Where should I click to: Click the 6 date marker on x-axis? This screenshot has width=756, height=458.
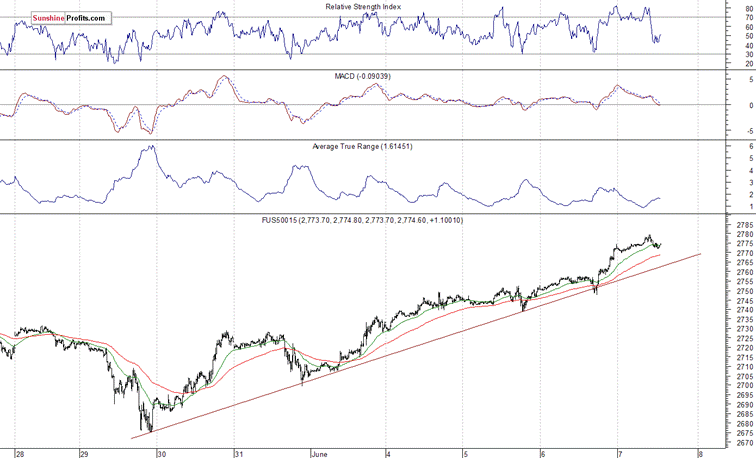pos(541,452)
